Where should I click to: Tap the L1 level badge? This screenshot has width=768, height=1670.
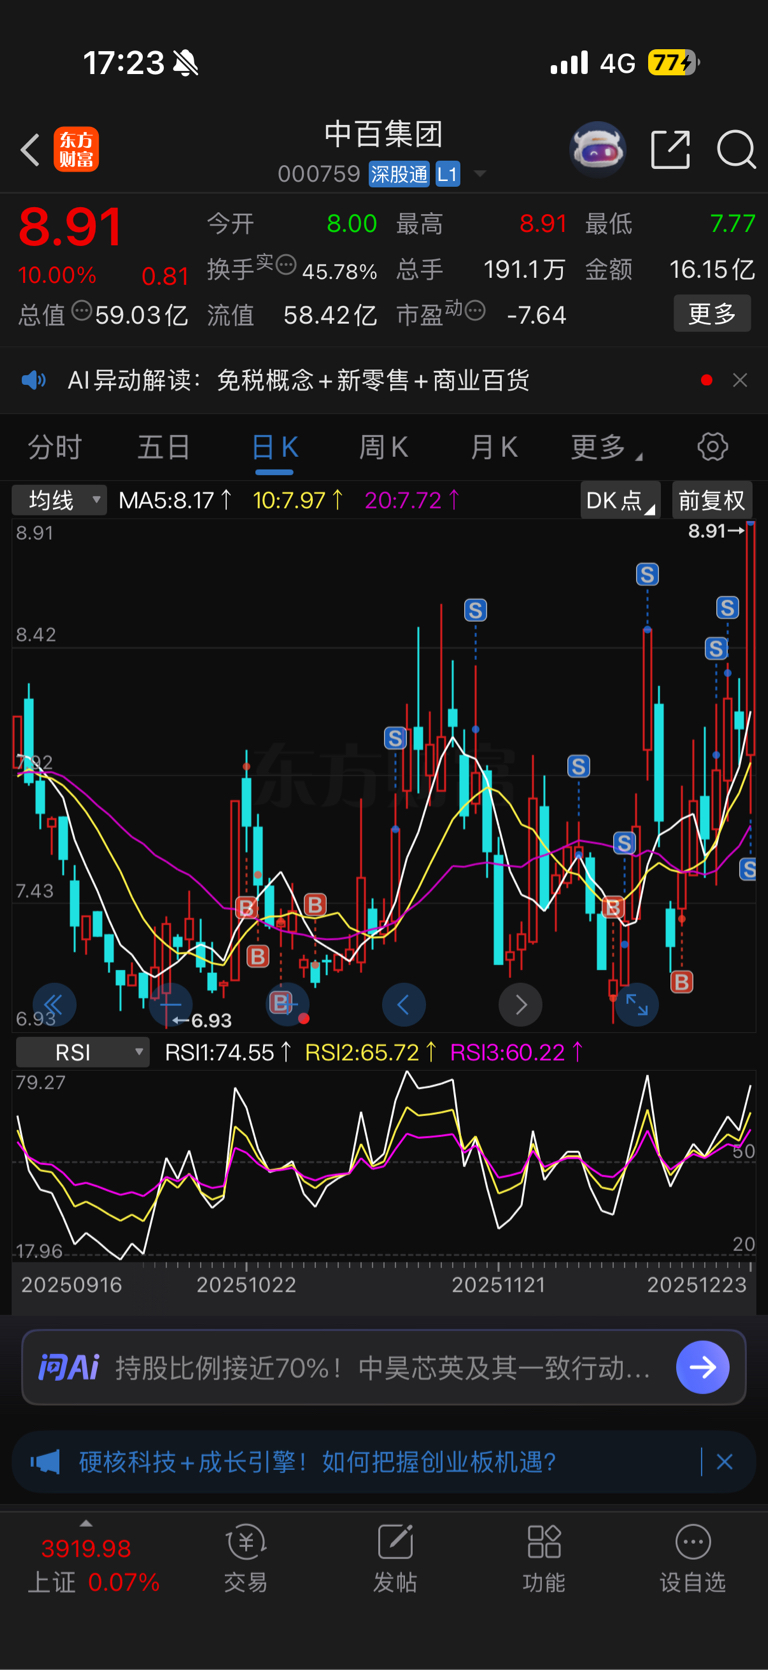click(x=447, y=174)
